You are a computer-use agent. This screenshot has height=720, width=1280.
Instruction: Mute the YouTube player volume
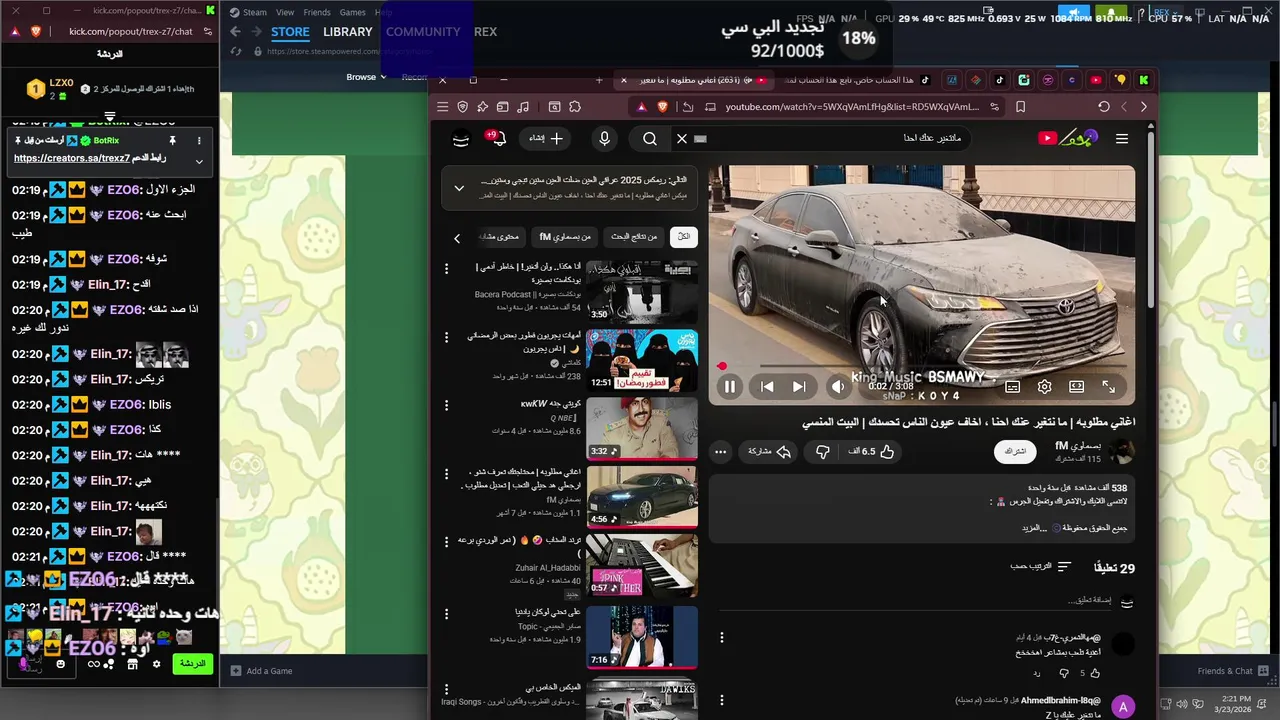point(838,386)
